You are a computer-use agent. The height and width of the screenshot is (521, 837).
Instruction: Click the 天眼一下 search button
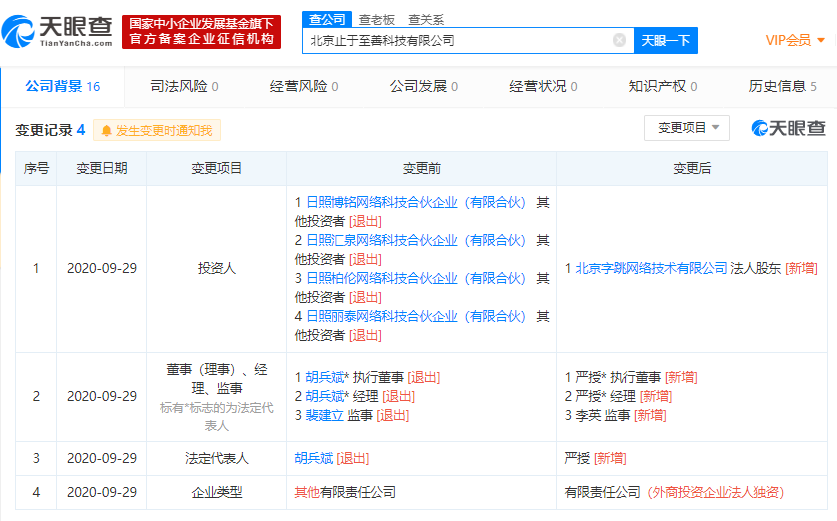point(666,41)
